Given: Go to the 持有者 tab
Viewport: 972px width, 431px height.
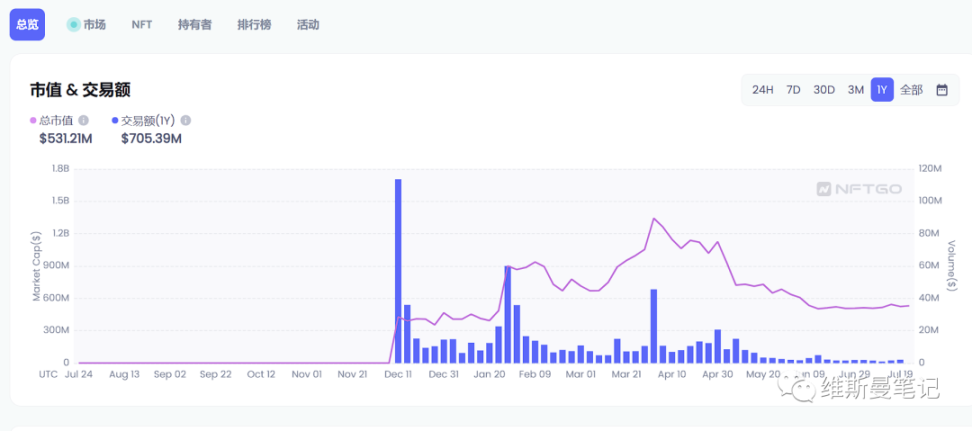Looking at the screenshot, I should point(194,24).
